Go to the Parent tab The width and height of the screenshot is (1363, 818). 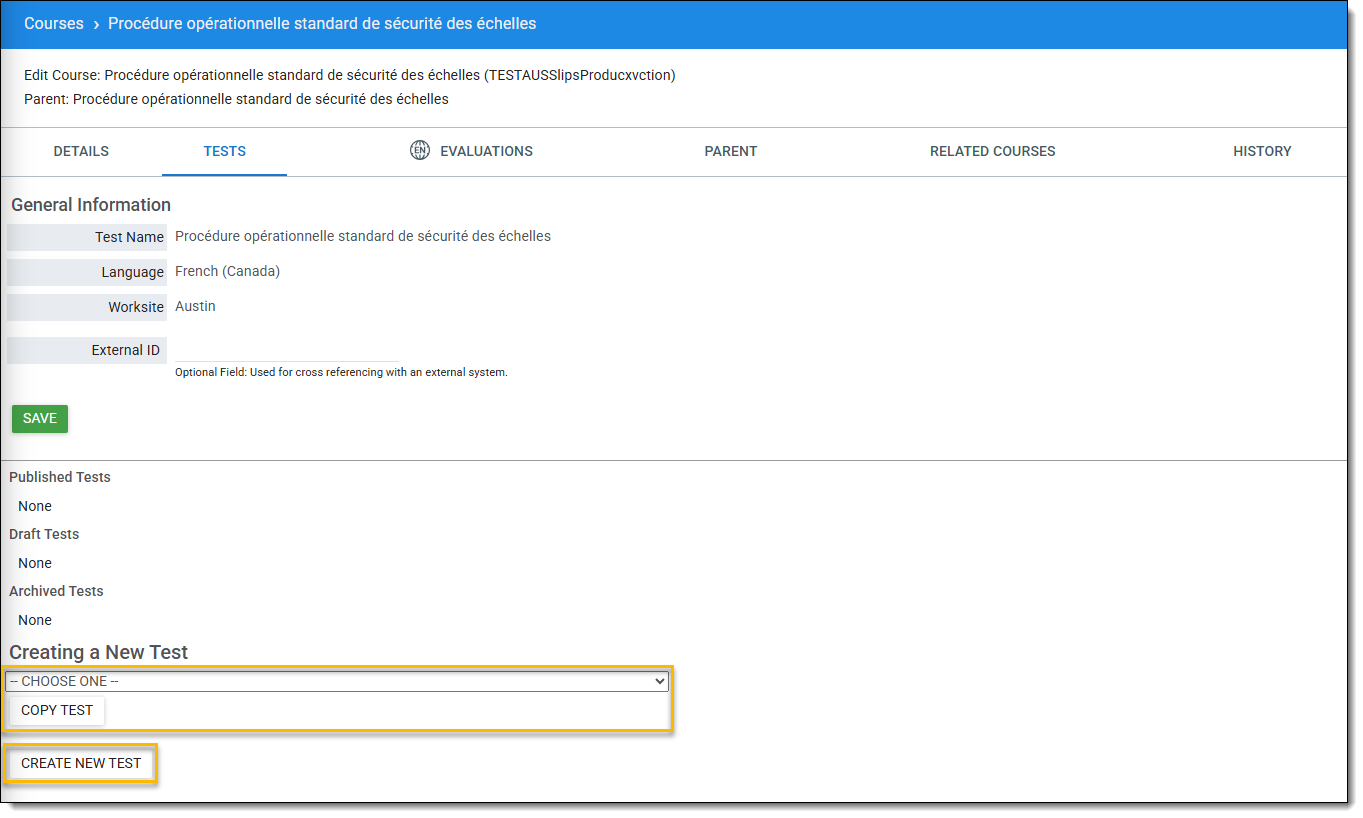point(730,151)
